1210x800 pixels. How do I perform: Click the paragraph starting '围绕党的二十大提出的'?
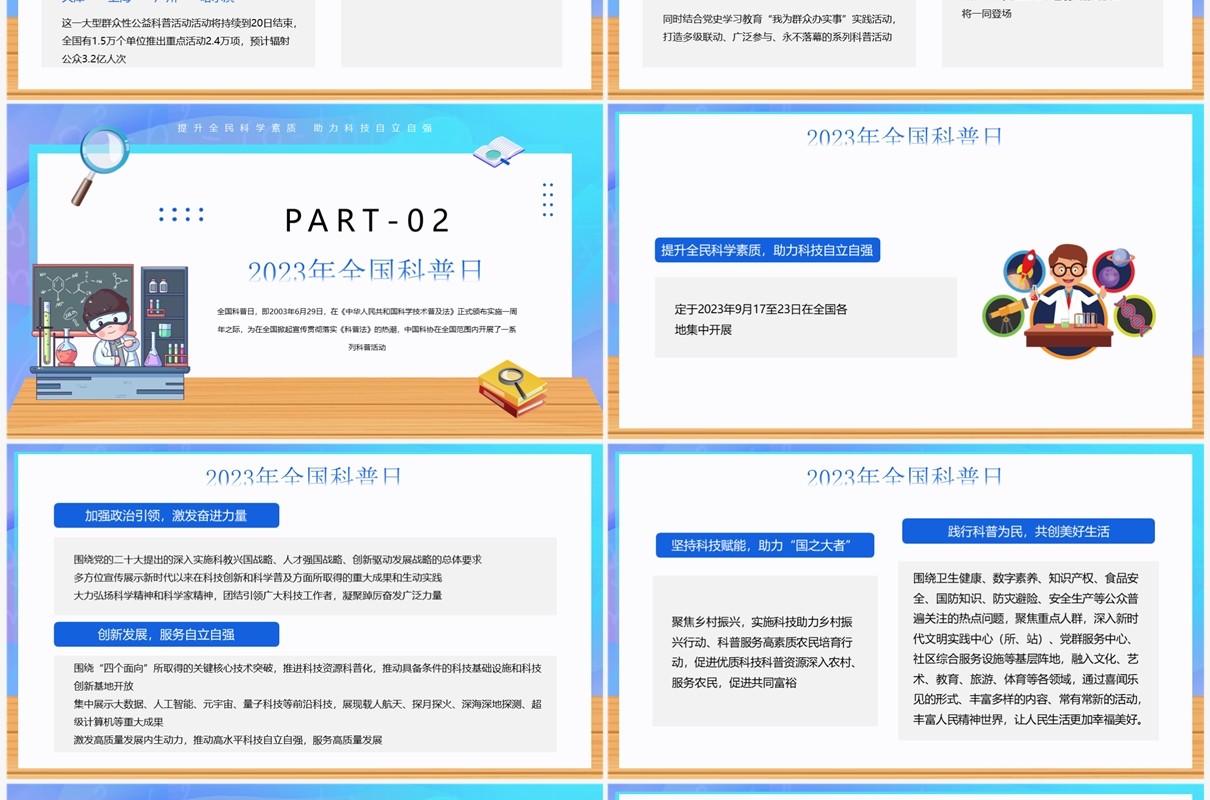pyautogui.click(x=278, y=577)
